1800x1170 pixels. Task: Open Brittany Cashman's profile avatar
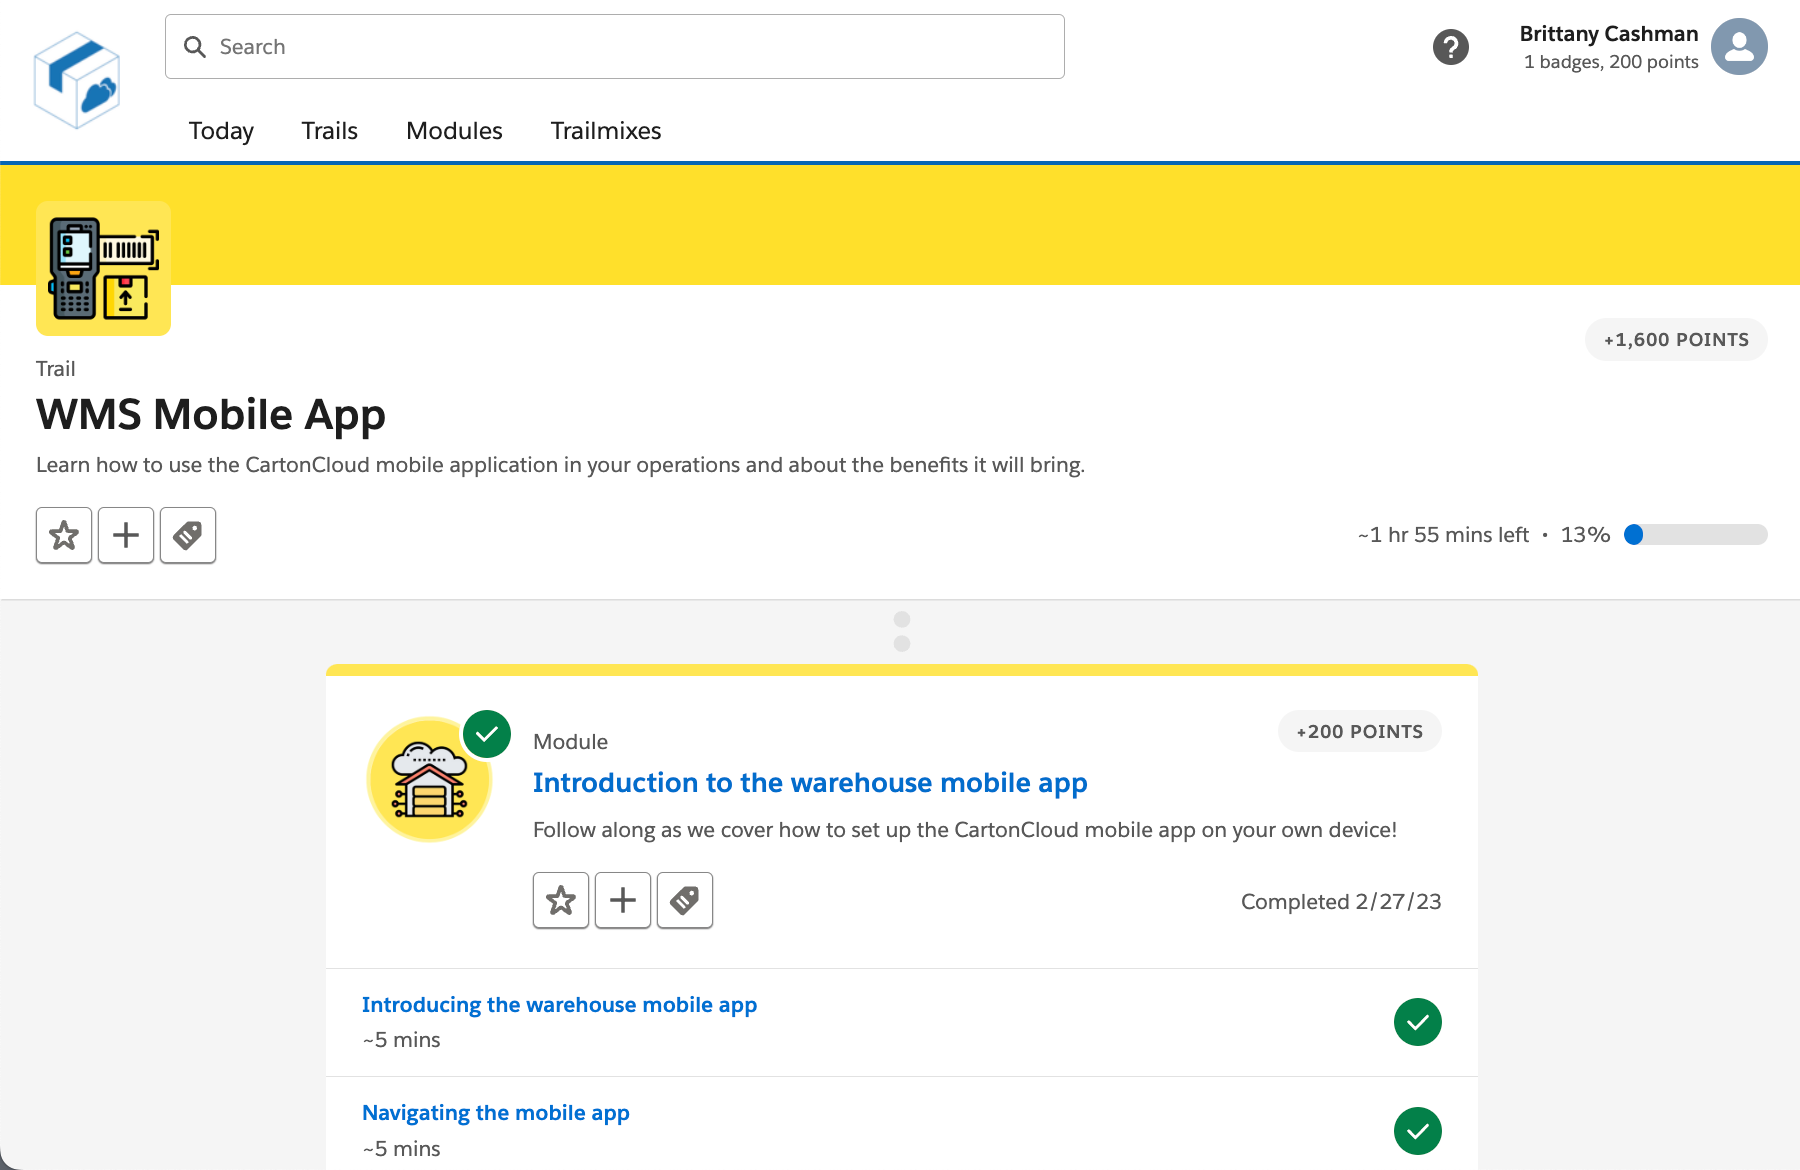(1739, 47)
